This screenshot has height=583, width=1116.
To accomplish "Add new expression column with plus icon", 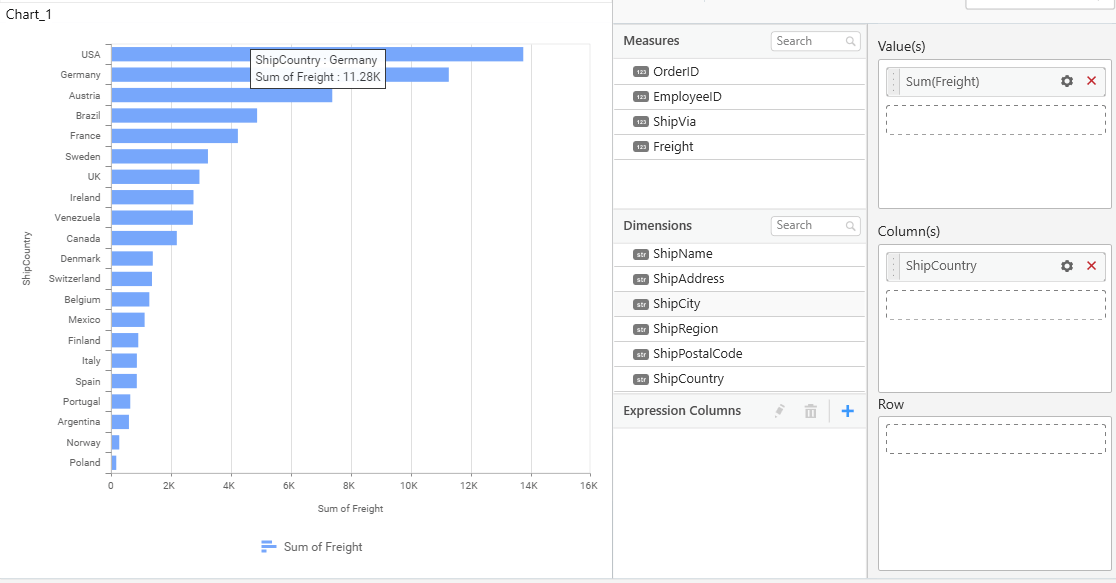I will tap(848, 411).
